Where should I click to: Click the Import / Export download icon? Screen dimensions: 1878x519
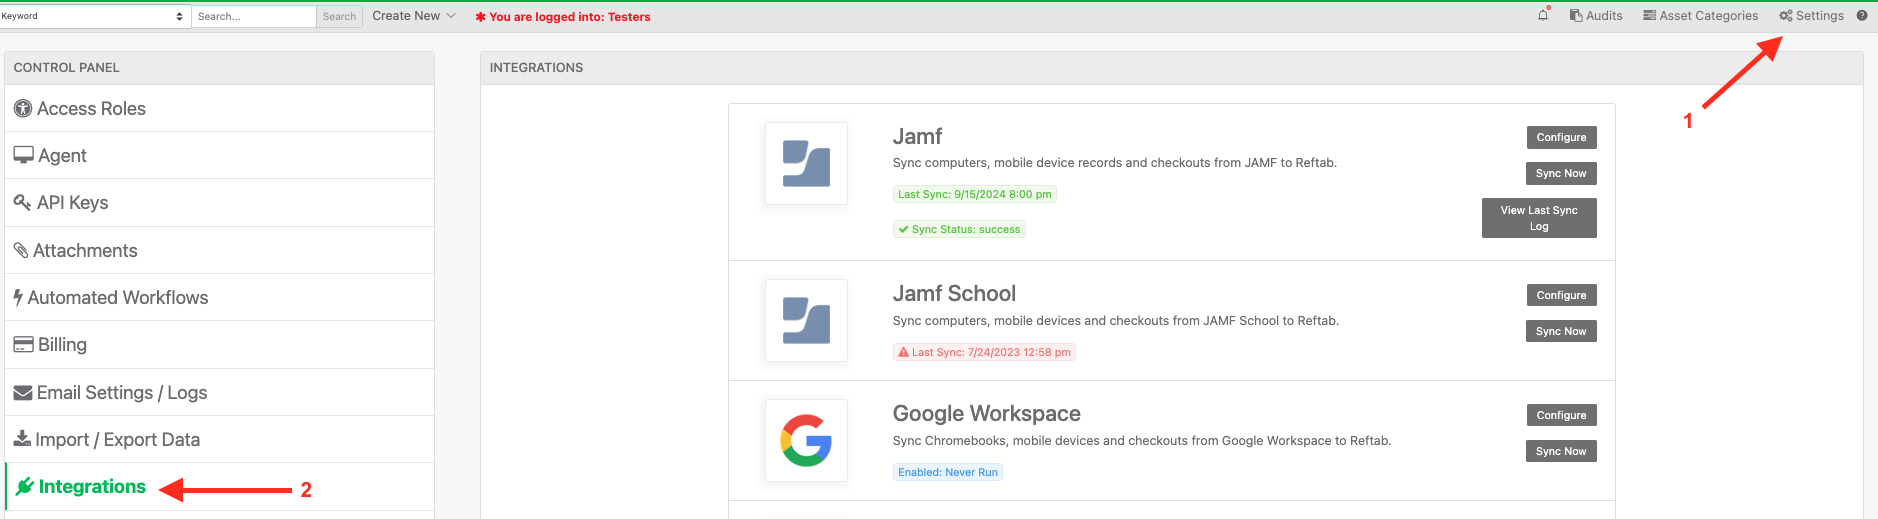[x=22, y=439]
